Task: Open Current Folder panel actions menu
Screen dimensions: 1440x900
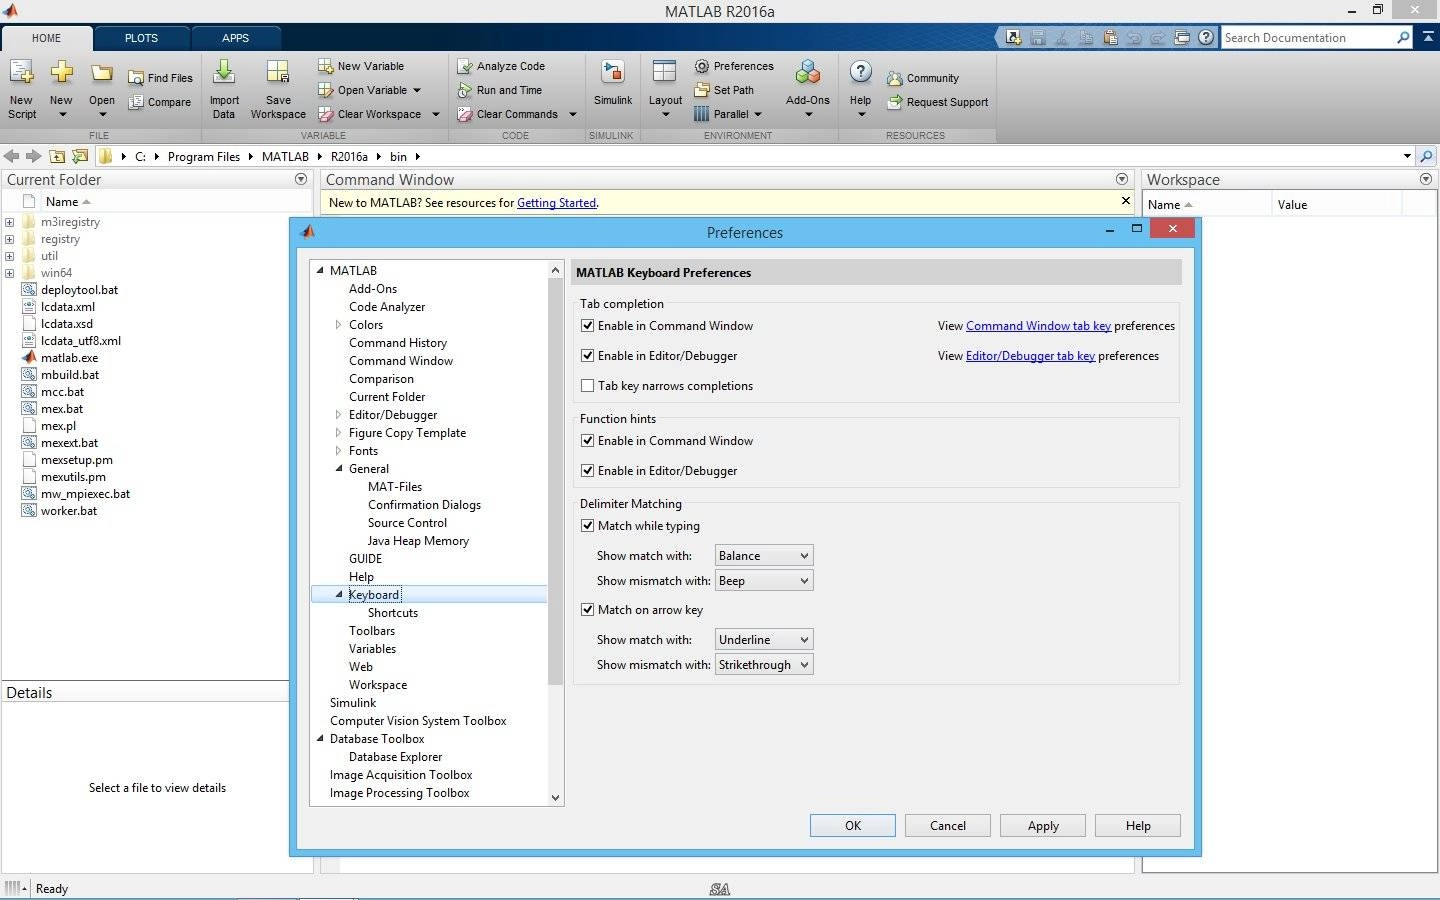Action: click(x=301, y=179)
